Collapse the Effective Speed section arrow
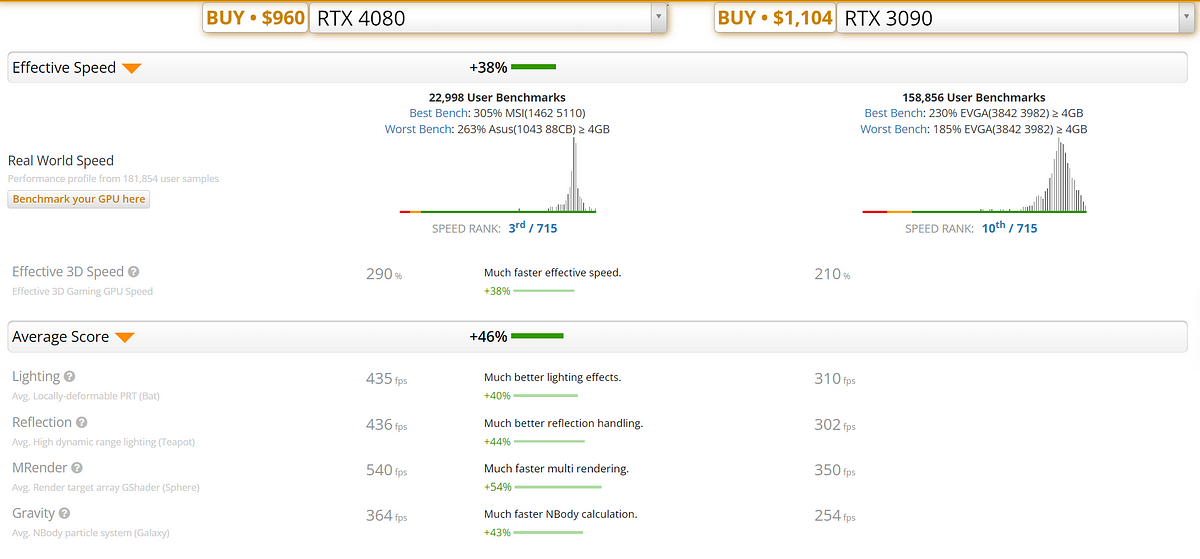Viewport: 1200px width, 559px height. click(132, 68)
